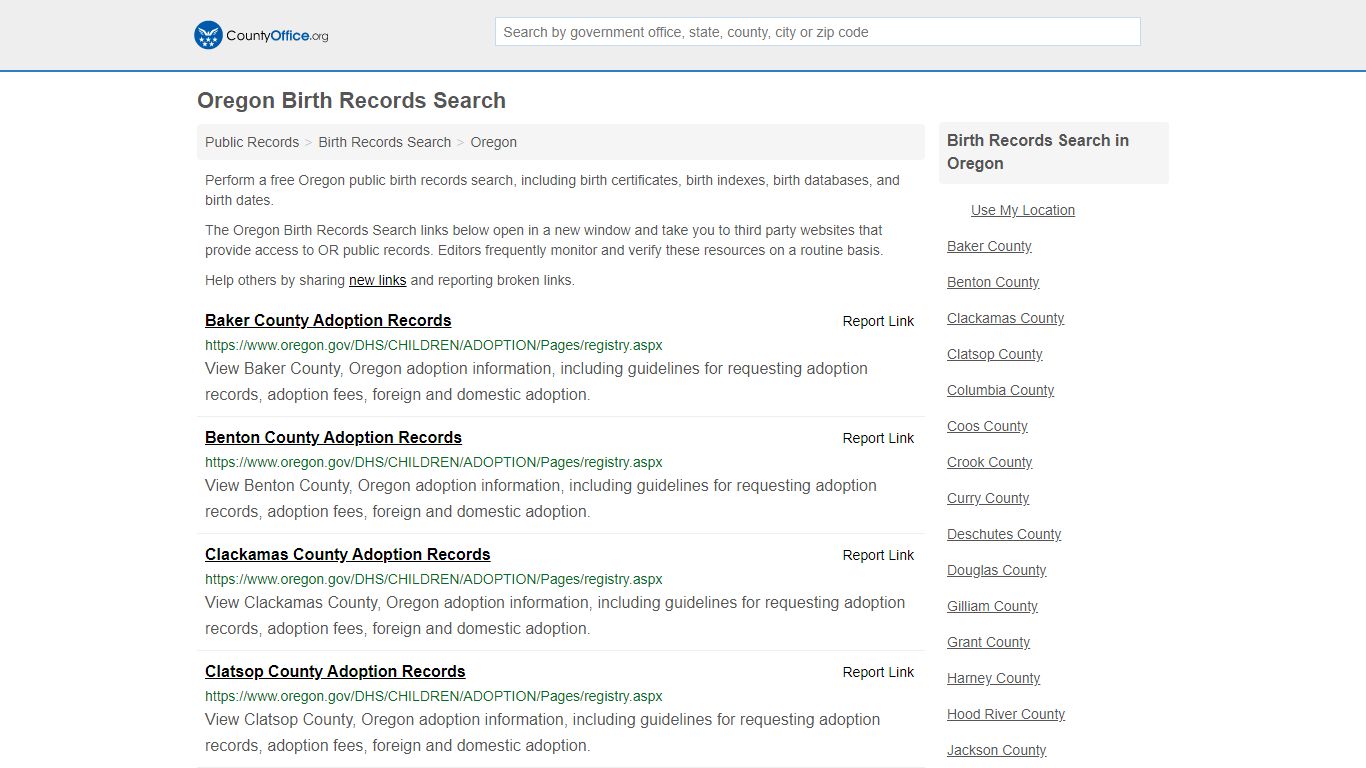Visit Clackamas County oregon.gov registry URL
The image size is (1366, 768).
(x=434, y=579)
